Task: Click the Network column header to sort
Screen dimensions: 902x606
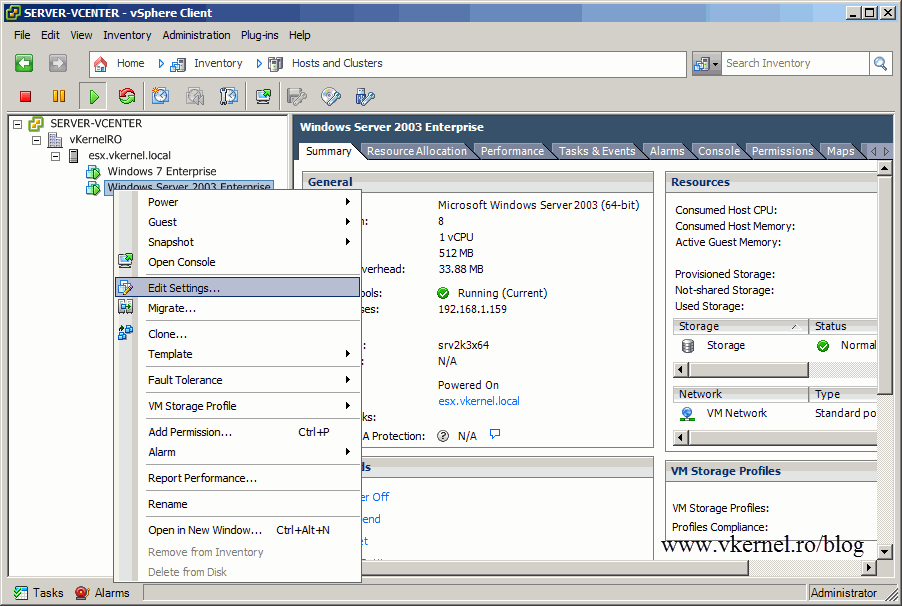Action: tap(740, 394)
